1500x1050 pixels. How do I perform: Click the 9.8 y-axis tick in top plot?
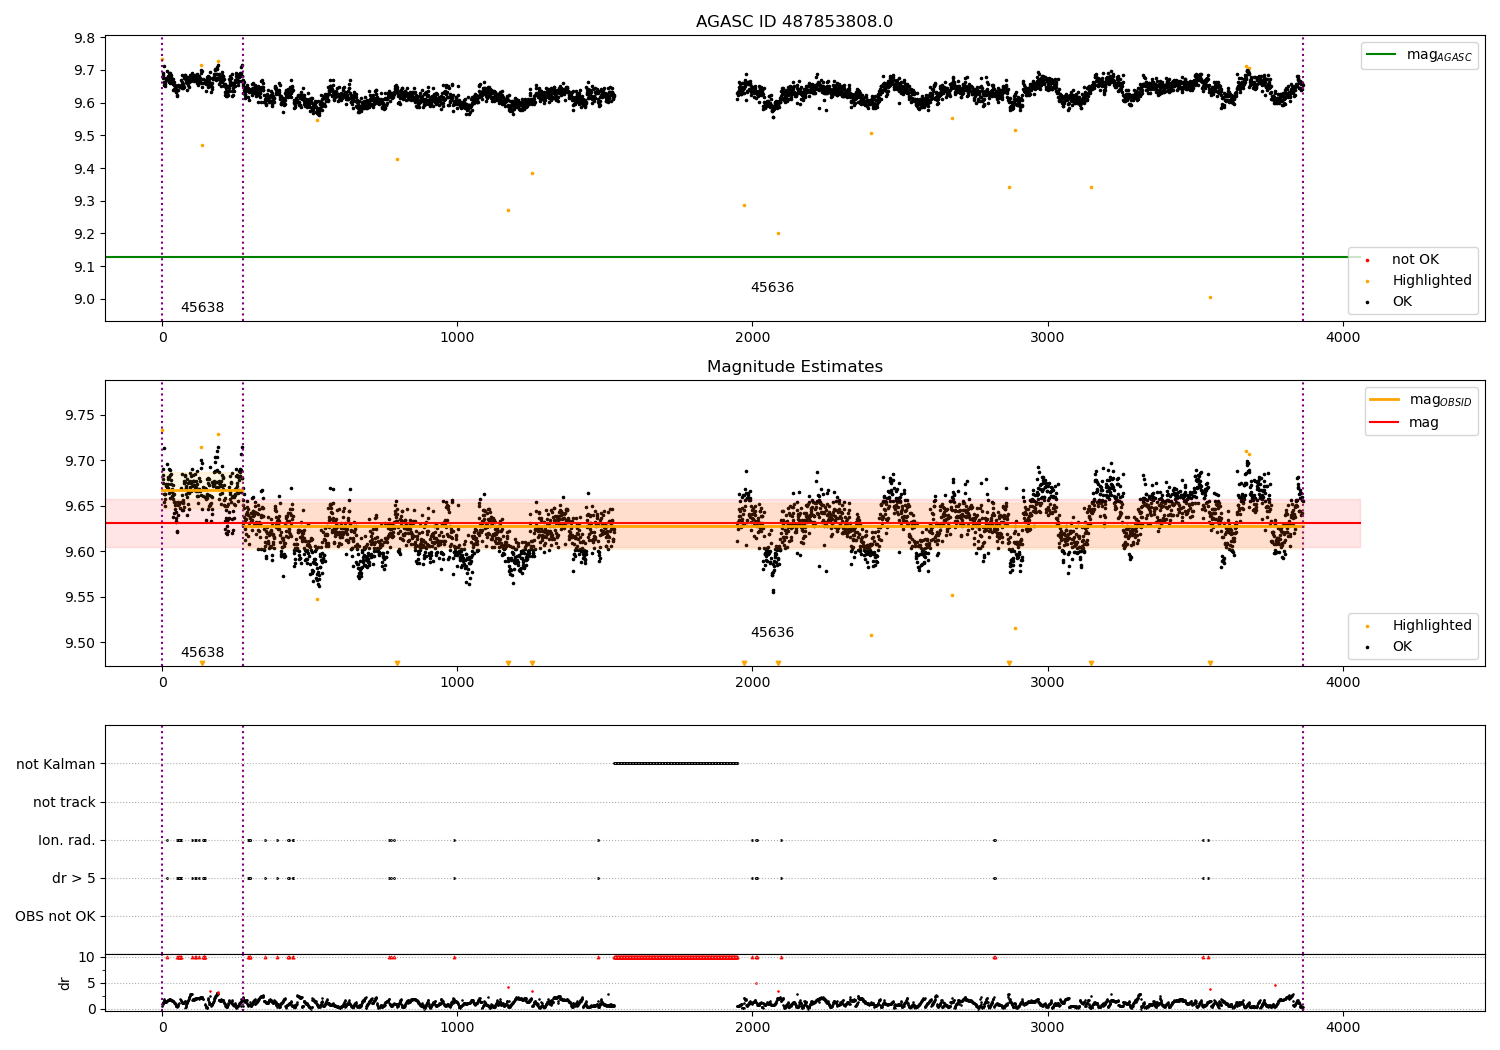pos(85,38)
